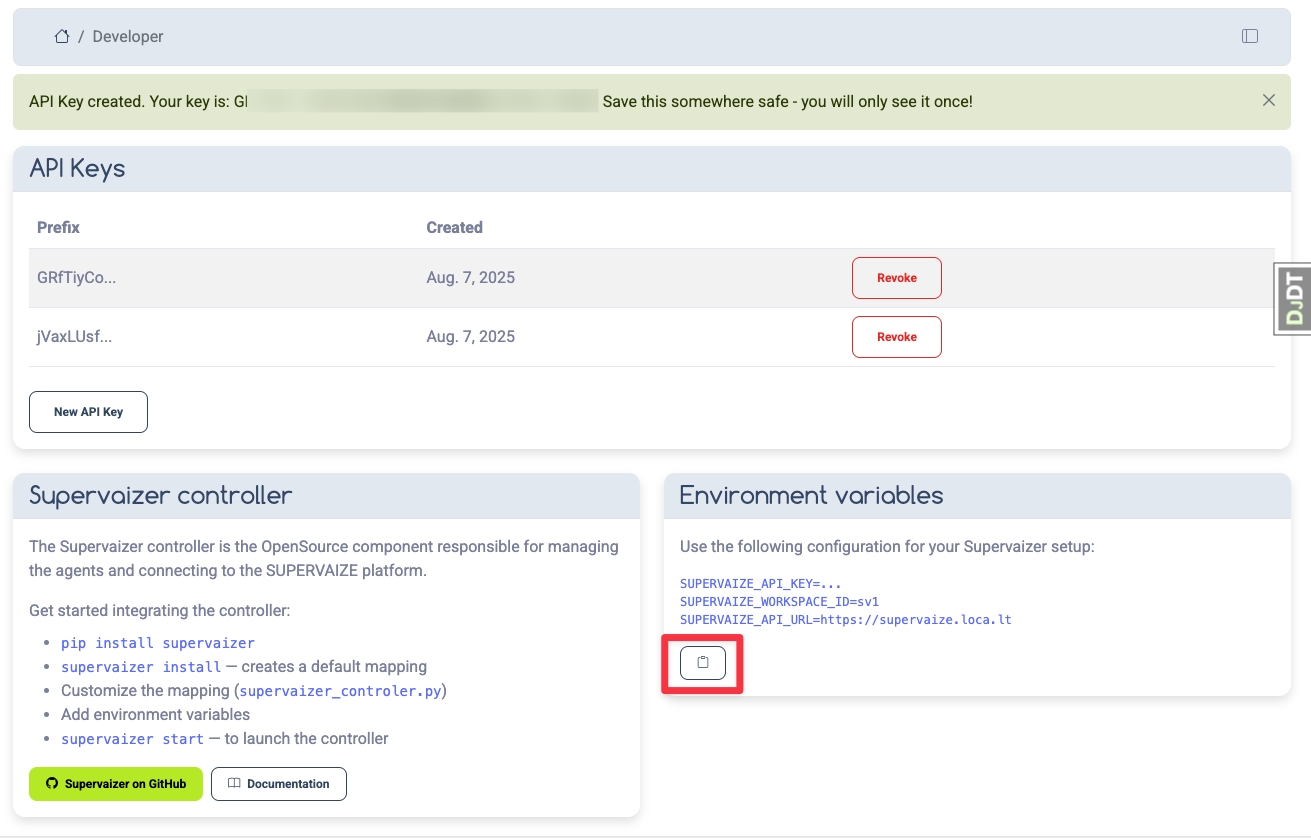Click the SUPERVAIZE_API_URL line
The height and width of the screenshot is (838, 1311).
pyautogui.click(x=846, y=620)
